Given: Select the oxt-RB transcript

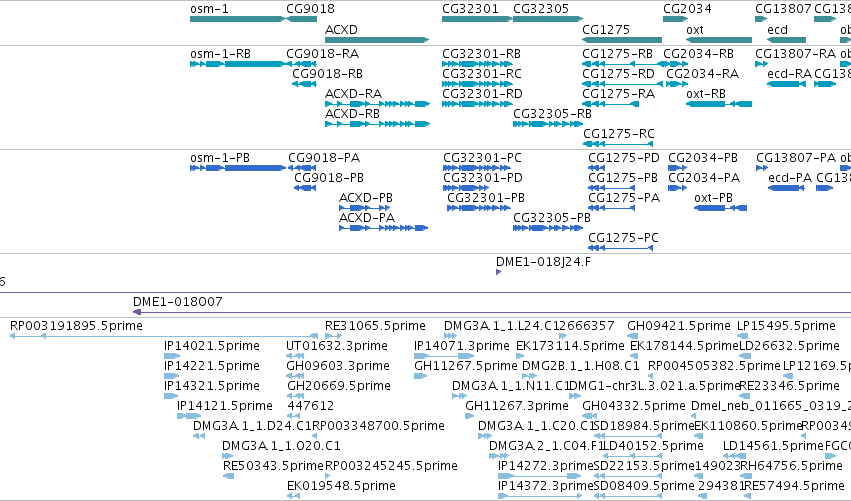Looking at the screenshot, I should pos(719,104).
